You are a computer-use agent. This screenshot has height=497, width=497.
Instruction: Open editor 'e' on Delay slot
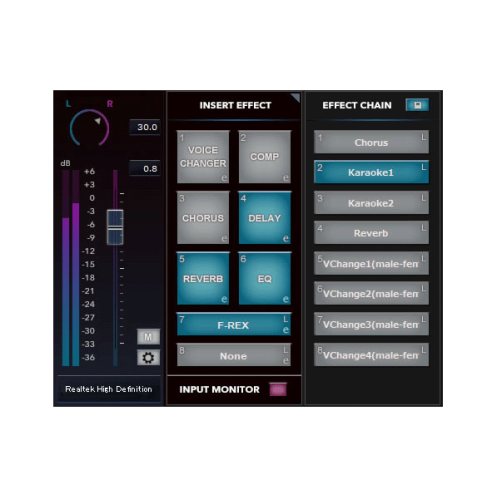pyautogui.click(x=286, y=238)
